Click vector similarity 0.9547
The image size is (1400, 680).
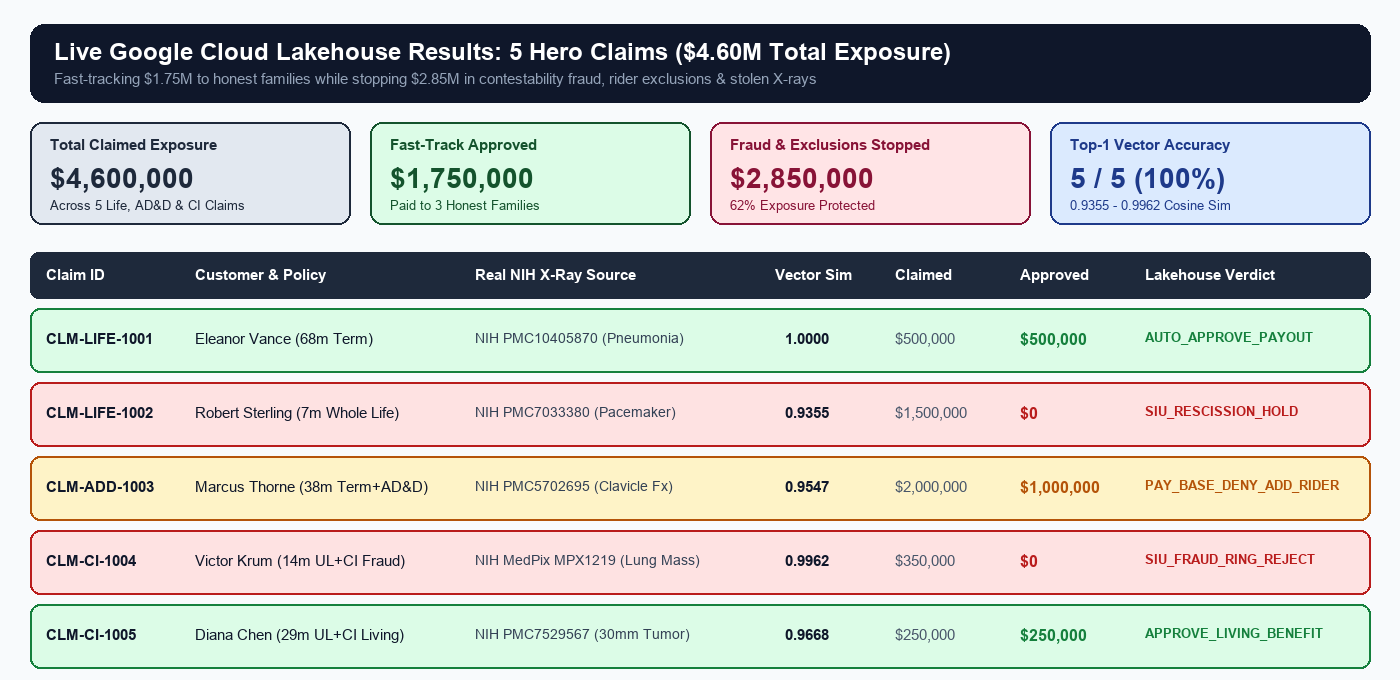(x=807, y=487)
